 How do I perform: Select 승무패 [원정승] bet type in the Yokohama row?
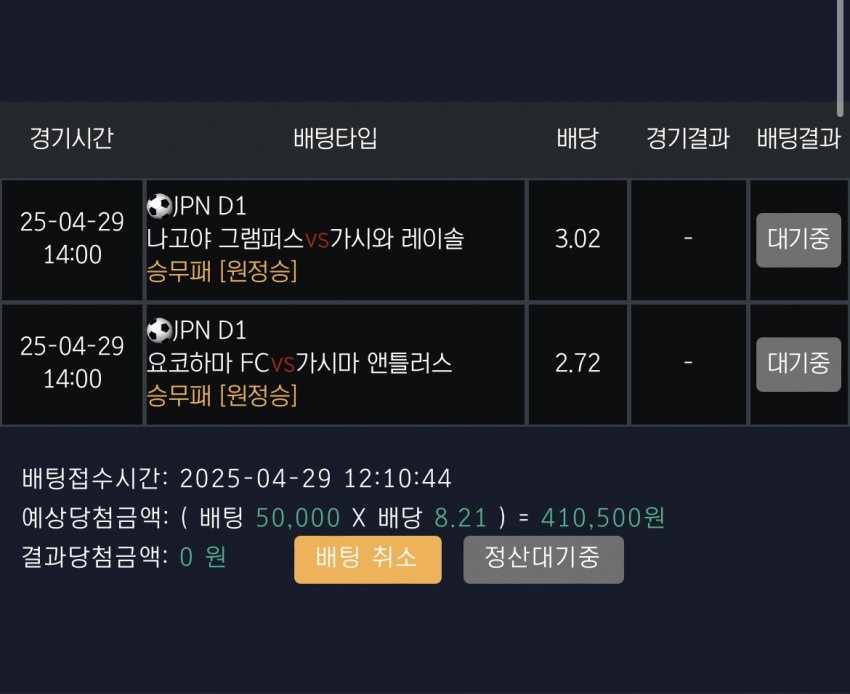pos(222,395)
